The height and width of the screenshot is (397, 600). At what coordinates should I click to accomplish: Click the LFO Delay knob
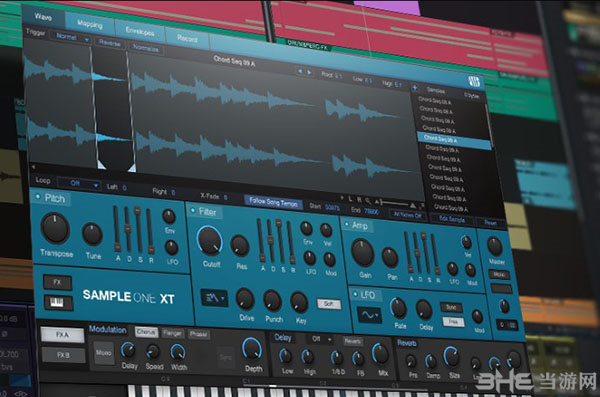[x=424, y=310]
